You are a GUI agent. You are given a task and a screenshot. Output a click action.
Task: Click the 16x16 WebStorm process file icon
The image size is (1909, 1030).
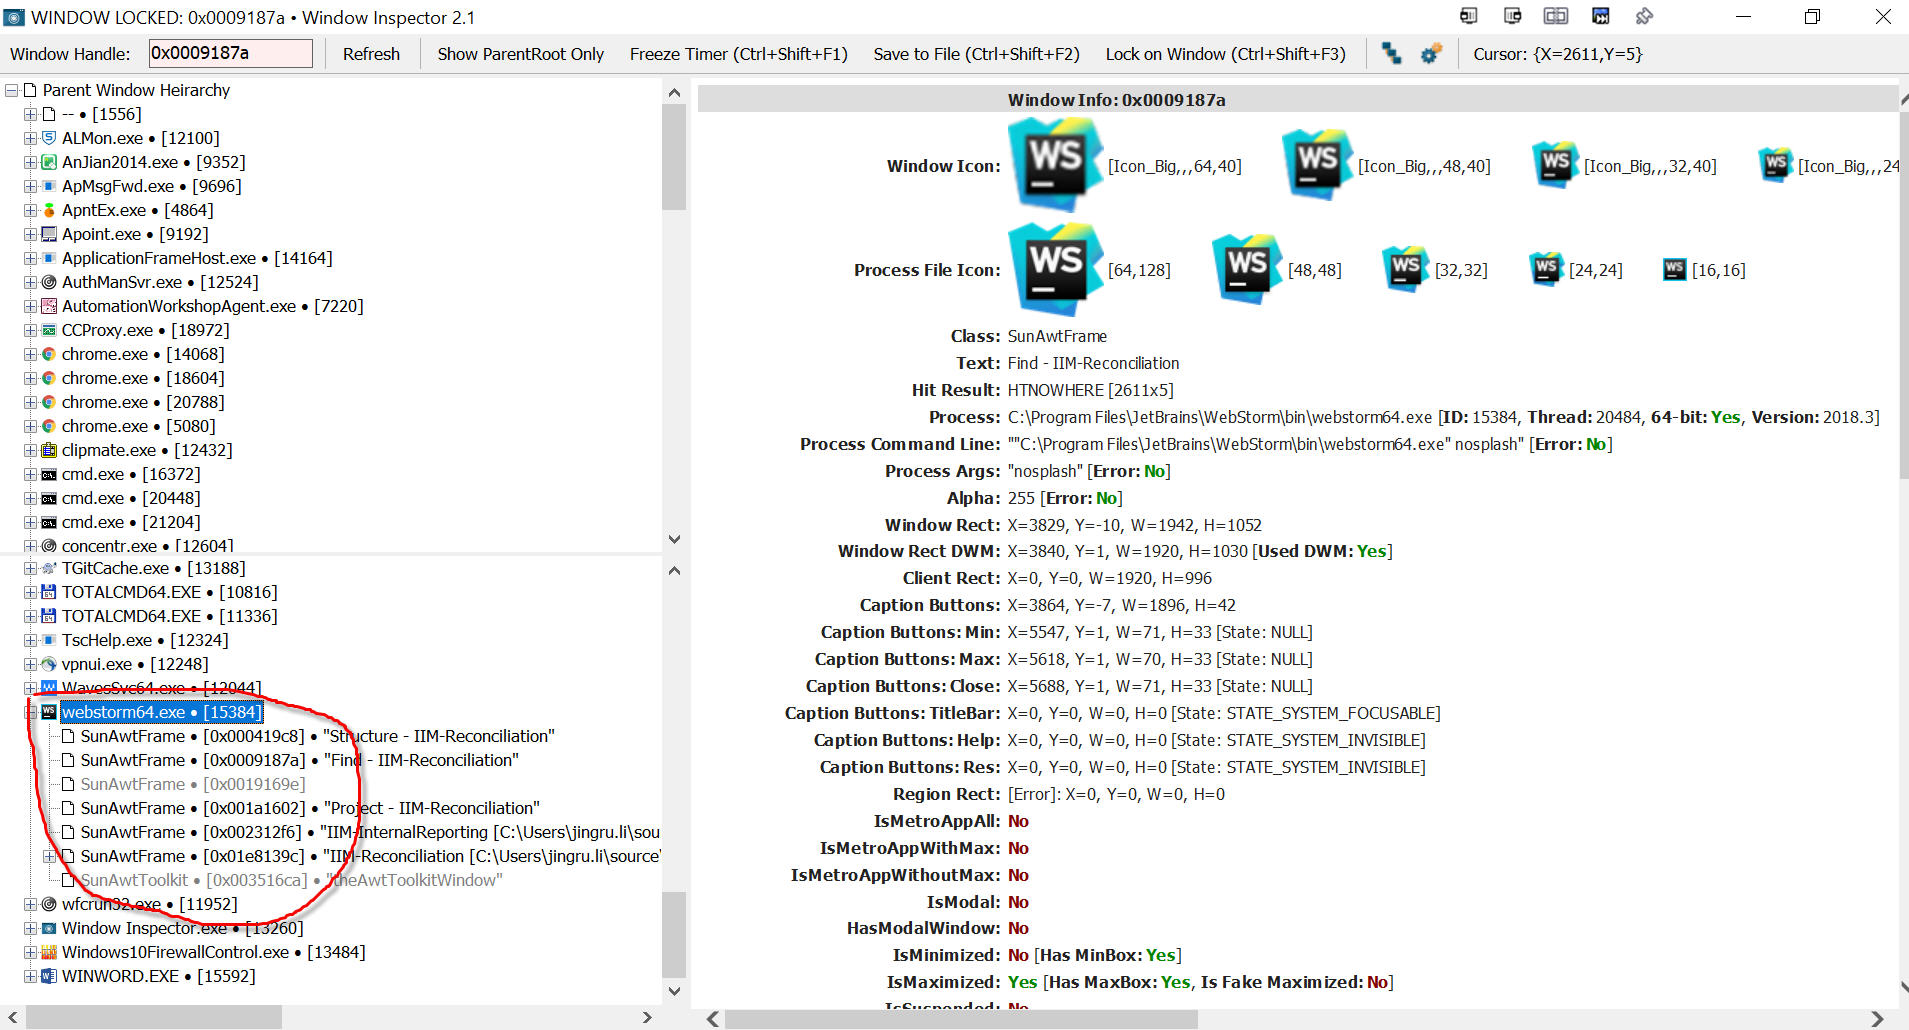(1674, 270)
